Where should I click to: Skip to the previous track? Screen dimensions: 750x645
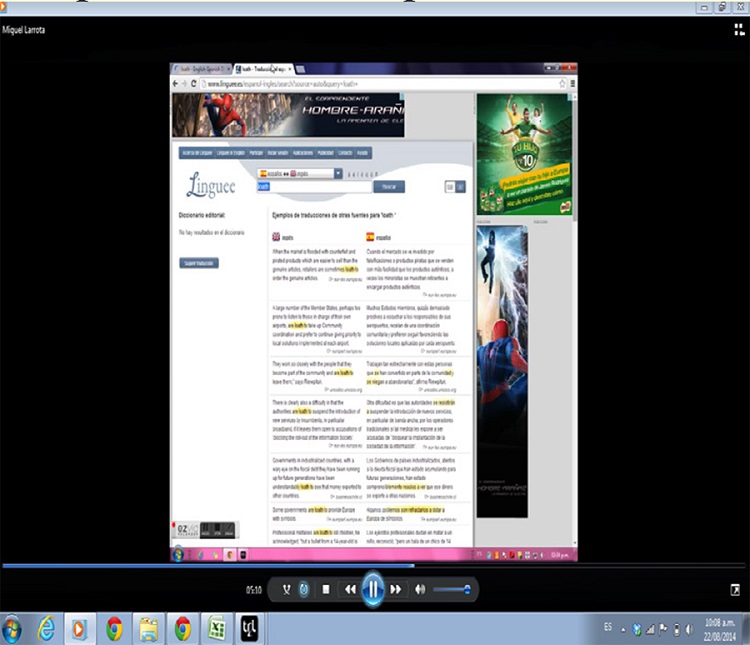click(350, 590)
